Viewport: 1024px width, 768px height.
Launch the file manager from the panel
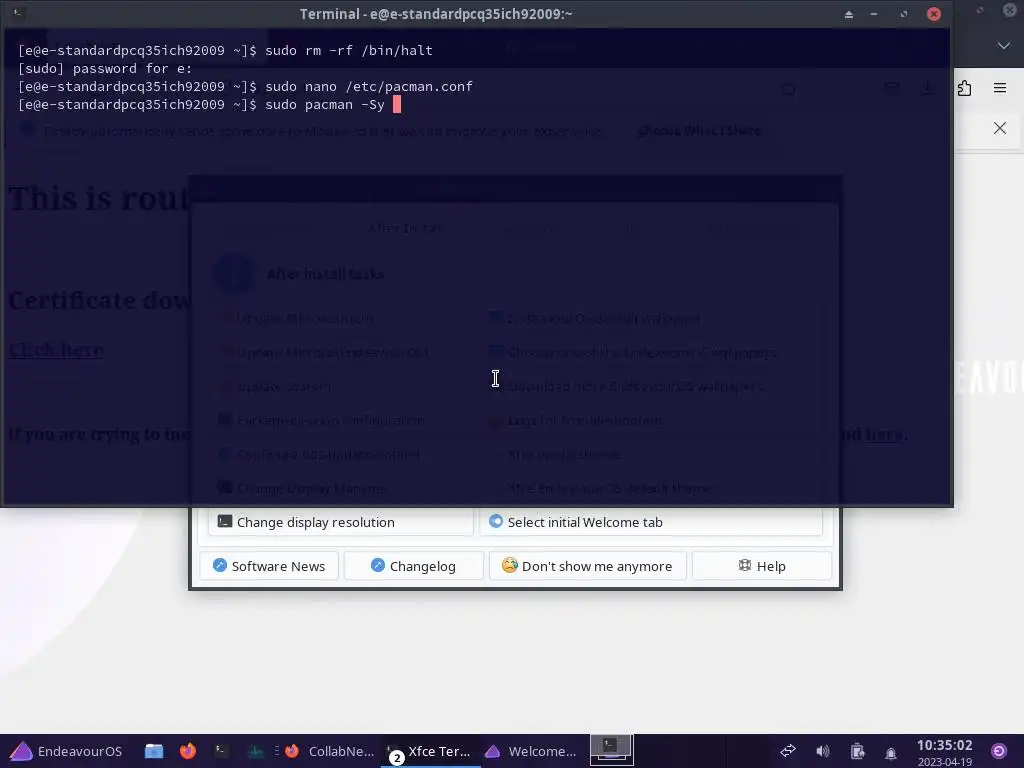pyautogui.click(x=154, y=751)
